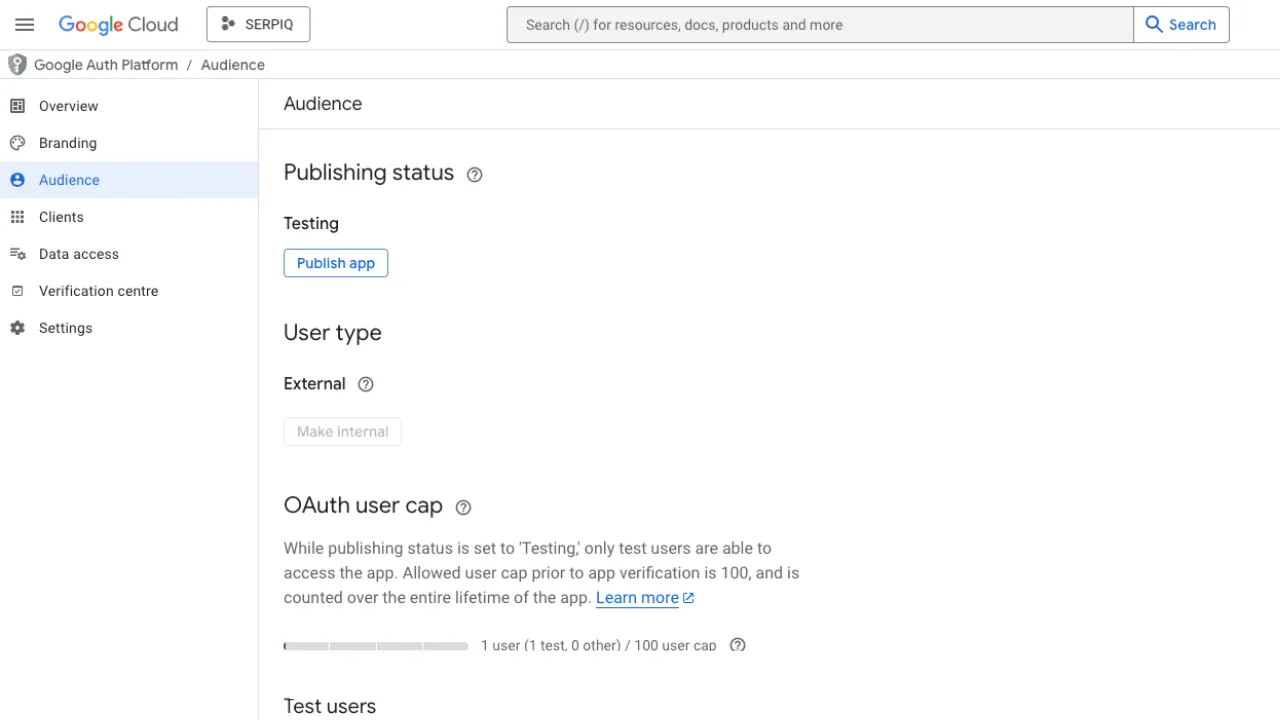Show help tooltip for External user type
The height and width of the screenshot is (720, 1280).
pos(366,384)
